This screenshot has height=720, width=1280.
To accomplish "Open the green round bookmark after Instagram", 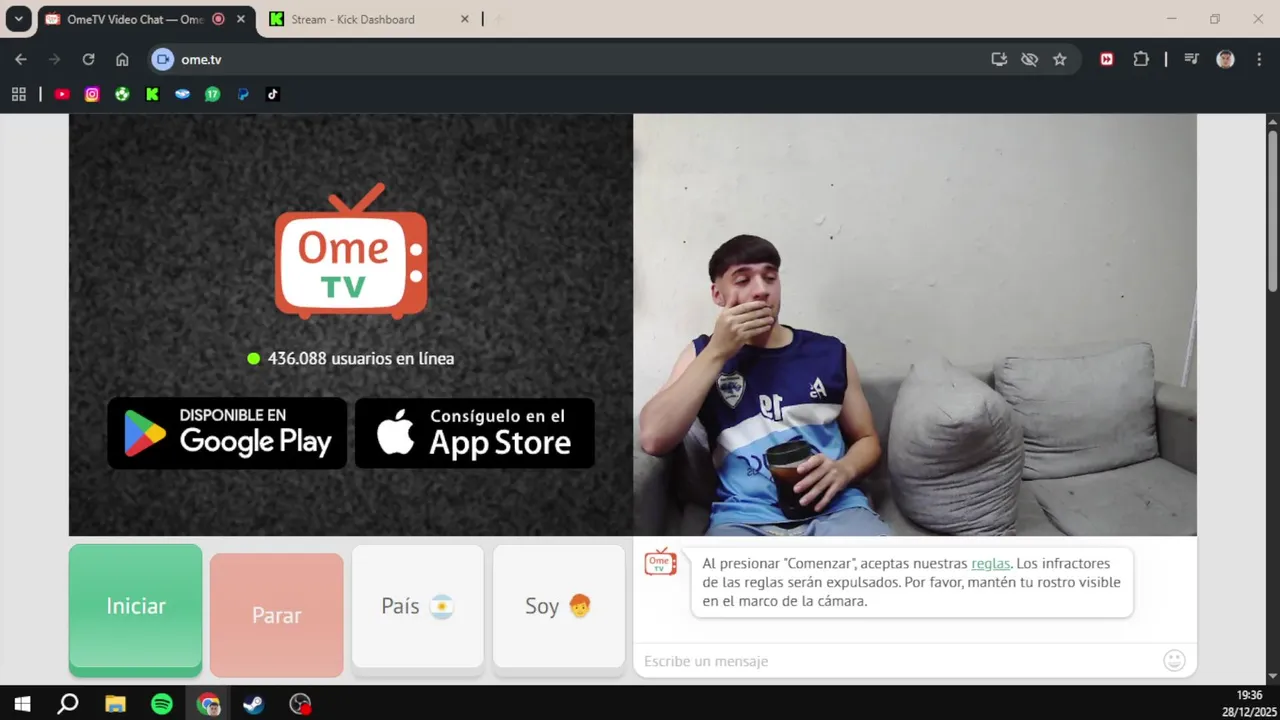I will pos(122,94).
